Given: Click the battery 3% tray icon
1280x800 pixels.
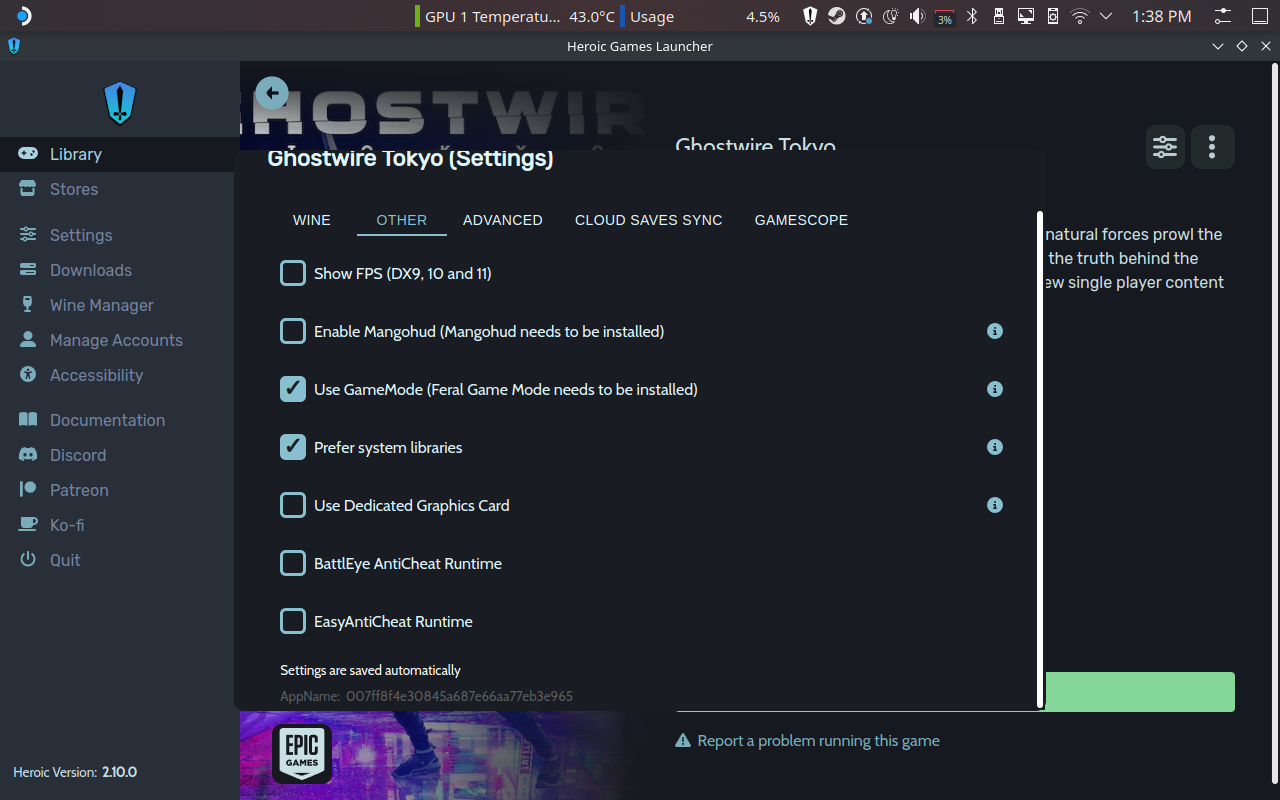Looking at the screenshot, I should (944, 16).
